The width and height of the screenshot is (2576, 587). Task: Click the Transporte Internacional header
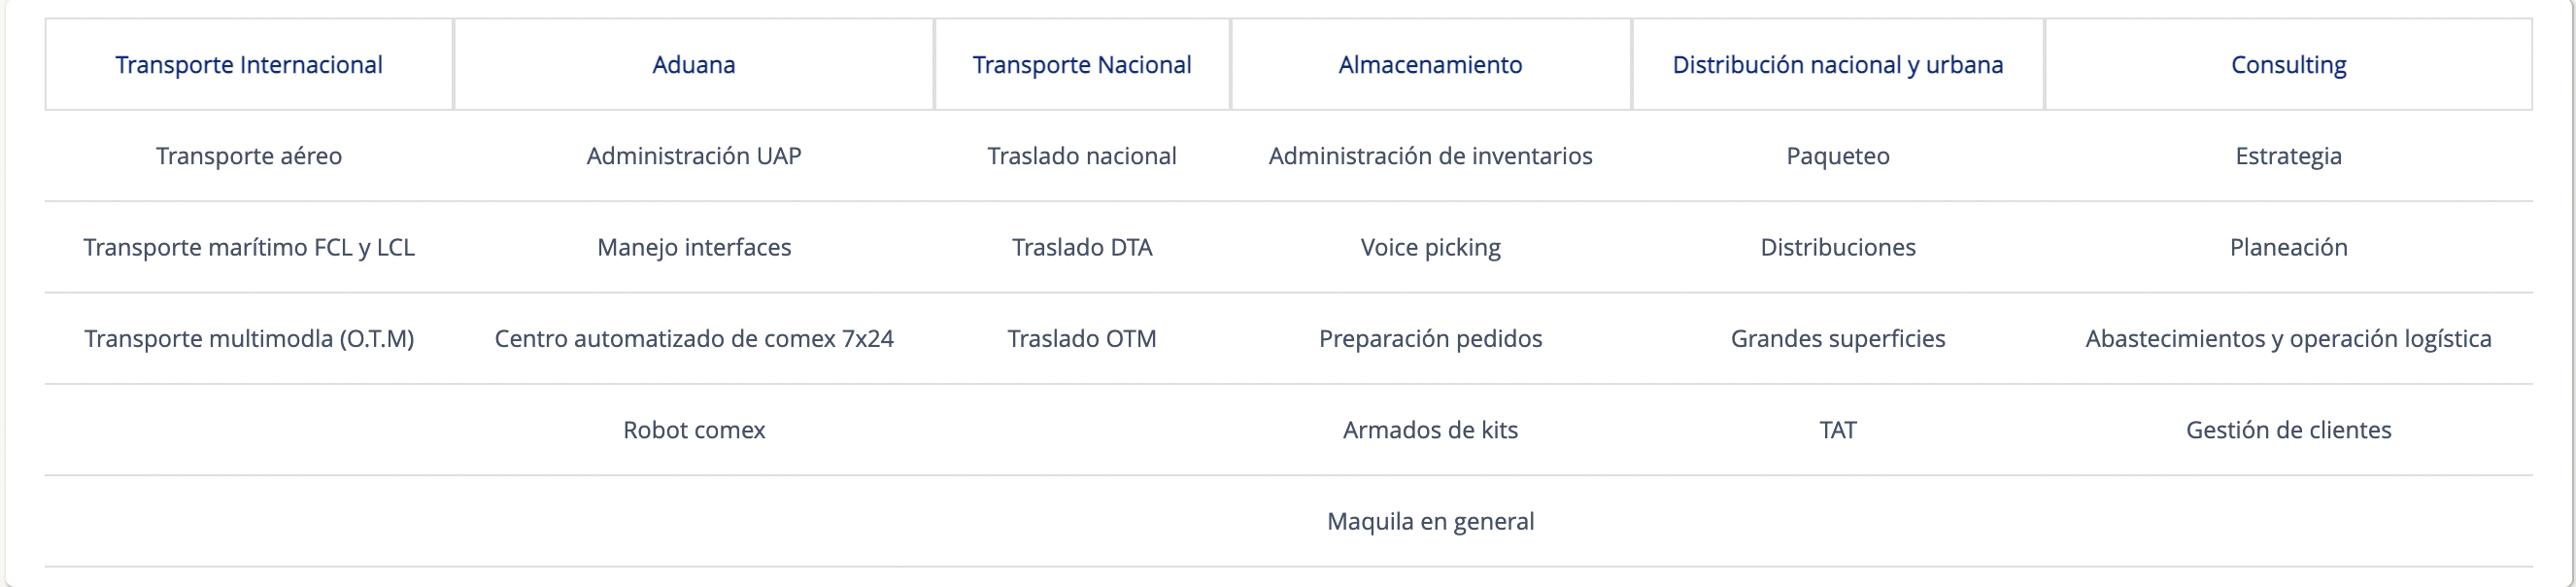249,65
